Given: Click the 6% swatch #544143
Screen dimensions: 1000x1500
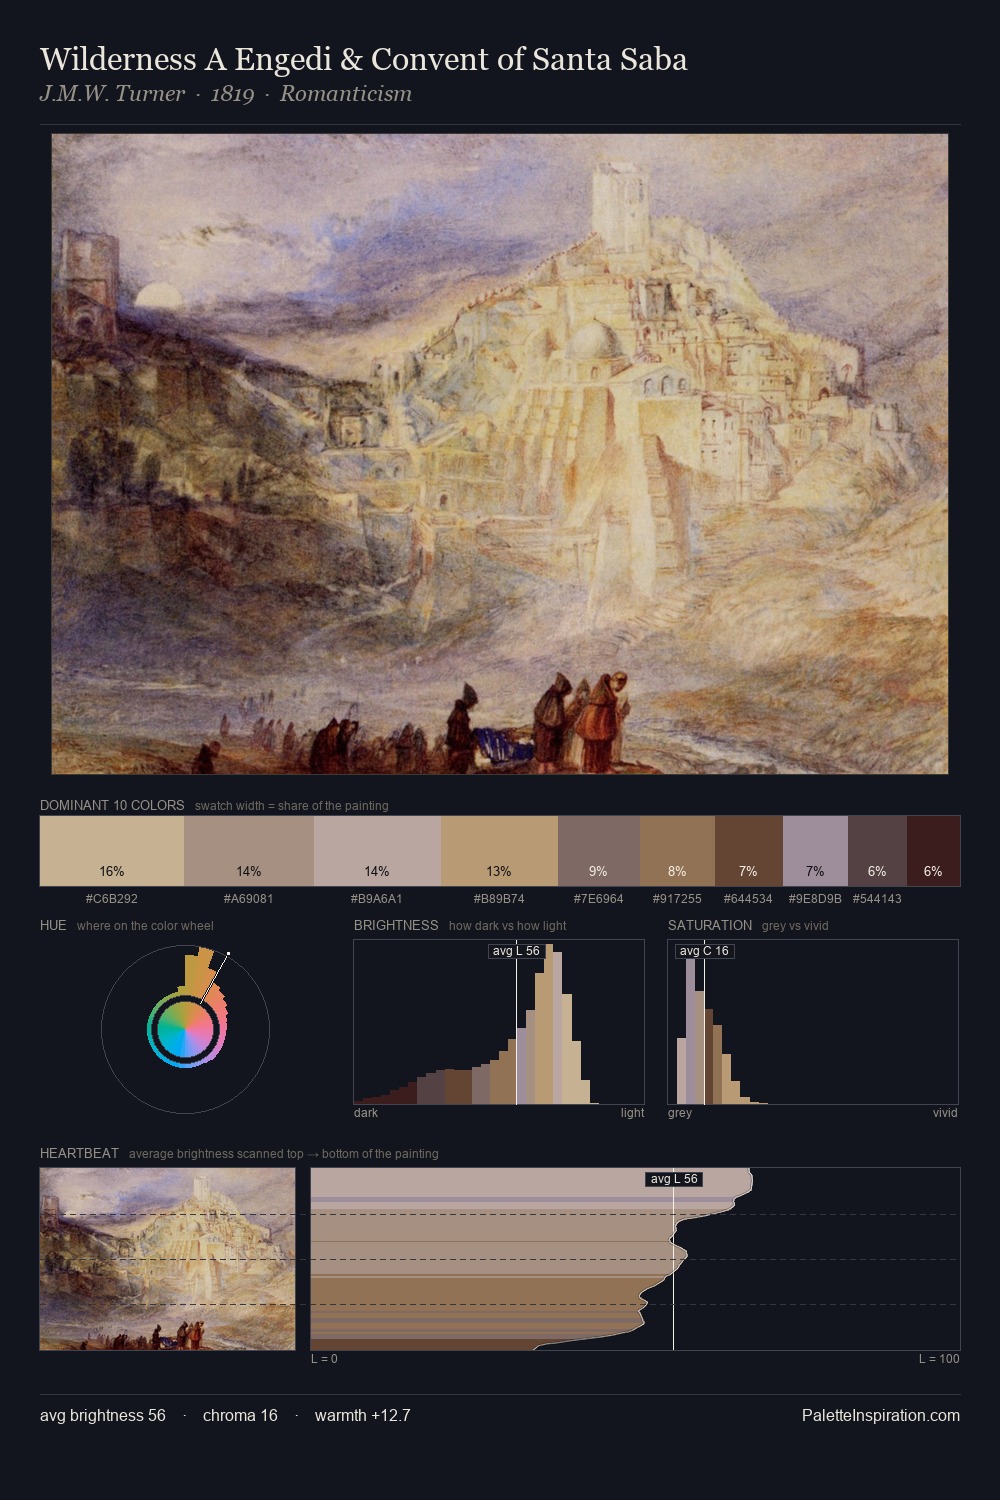Looking at the screenshot, I should point(877,851).
